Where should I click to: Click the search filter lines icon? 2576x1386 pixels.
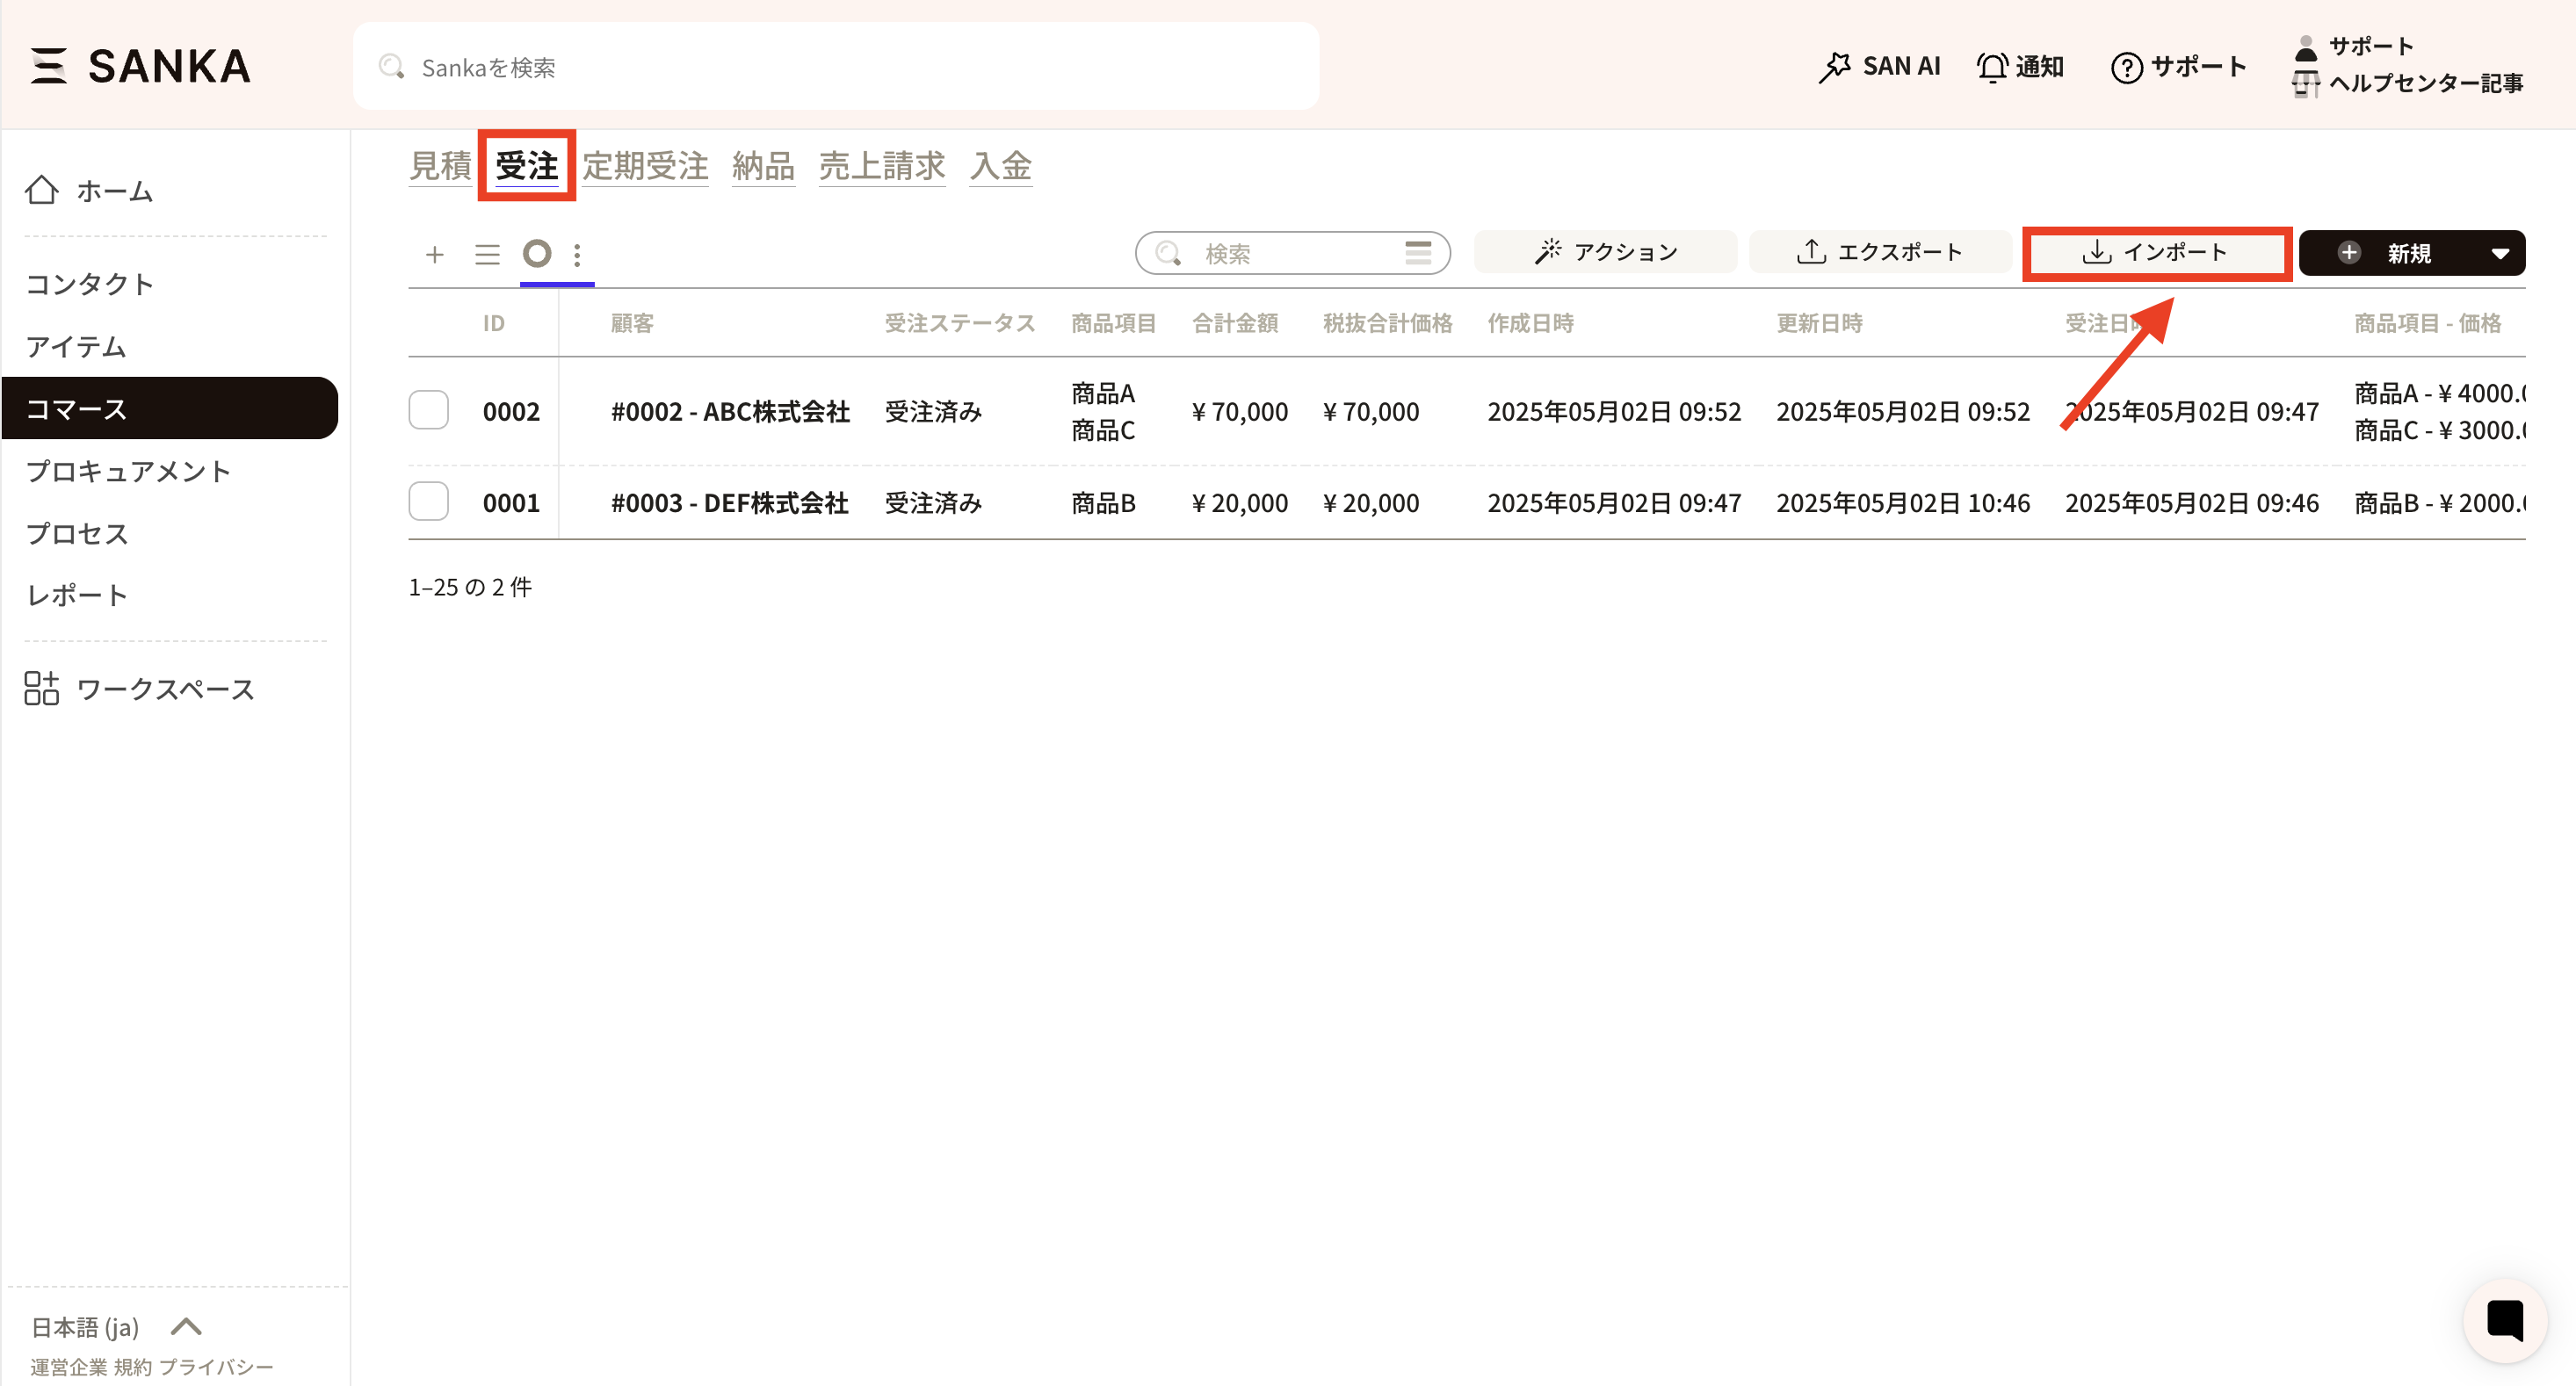pos(1417,253)
